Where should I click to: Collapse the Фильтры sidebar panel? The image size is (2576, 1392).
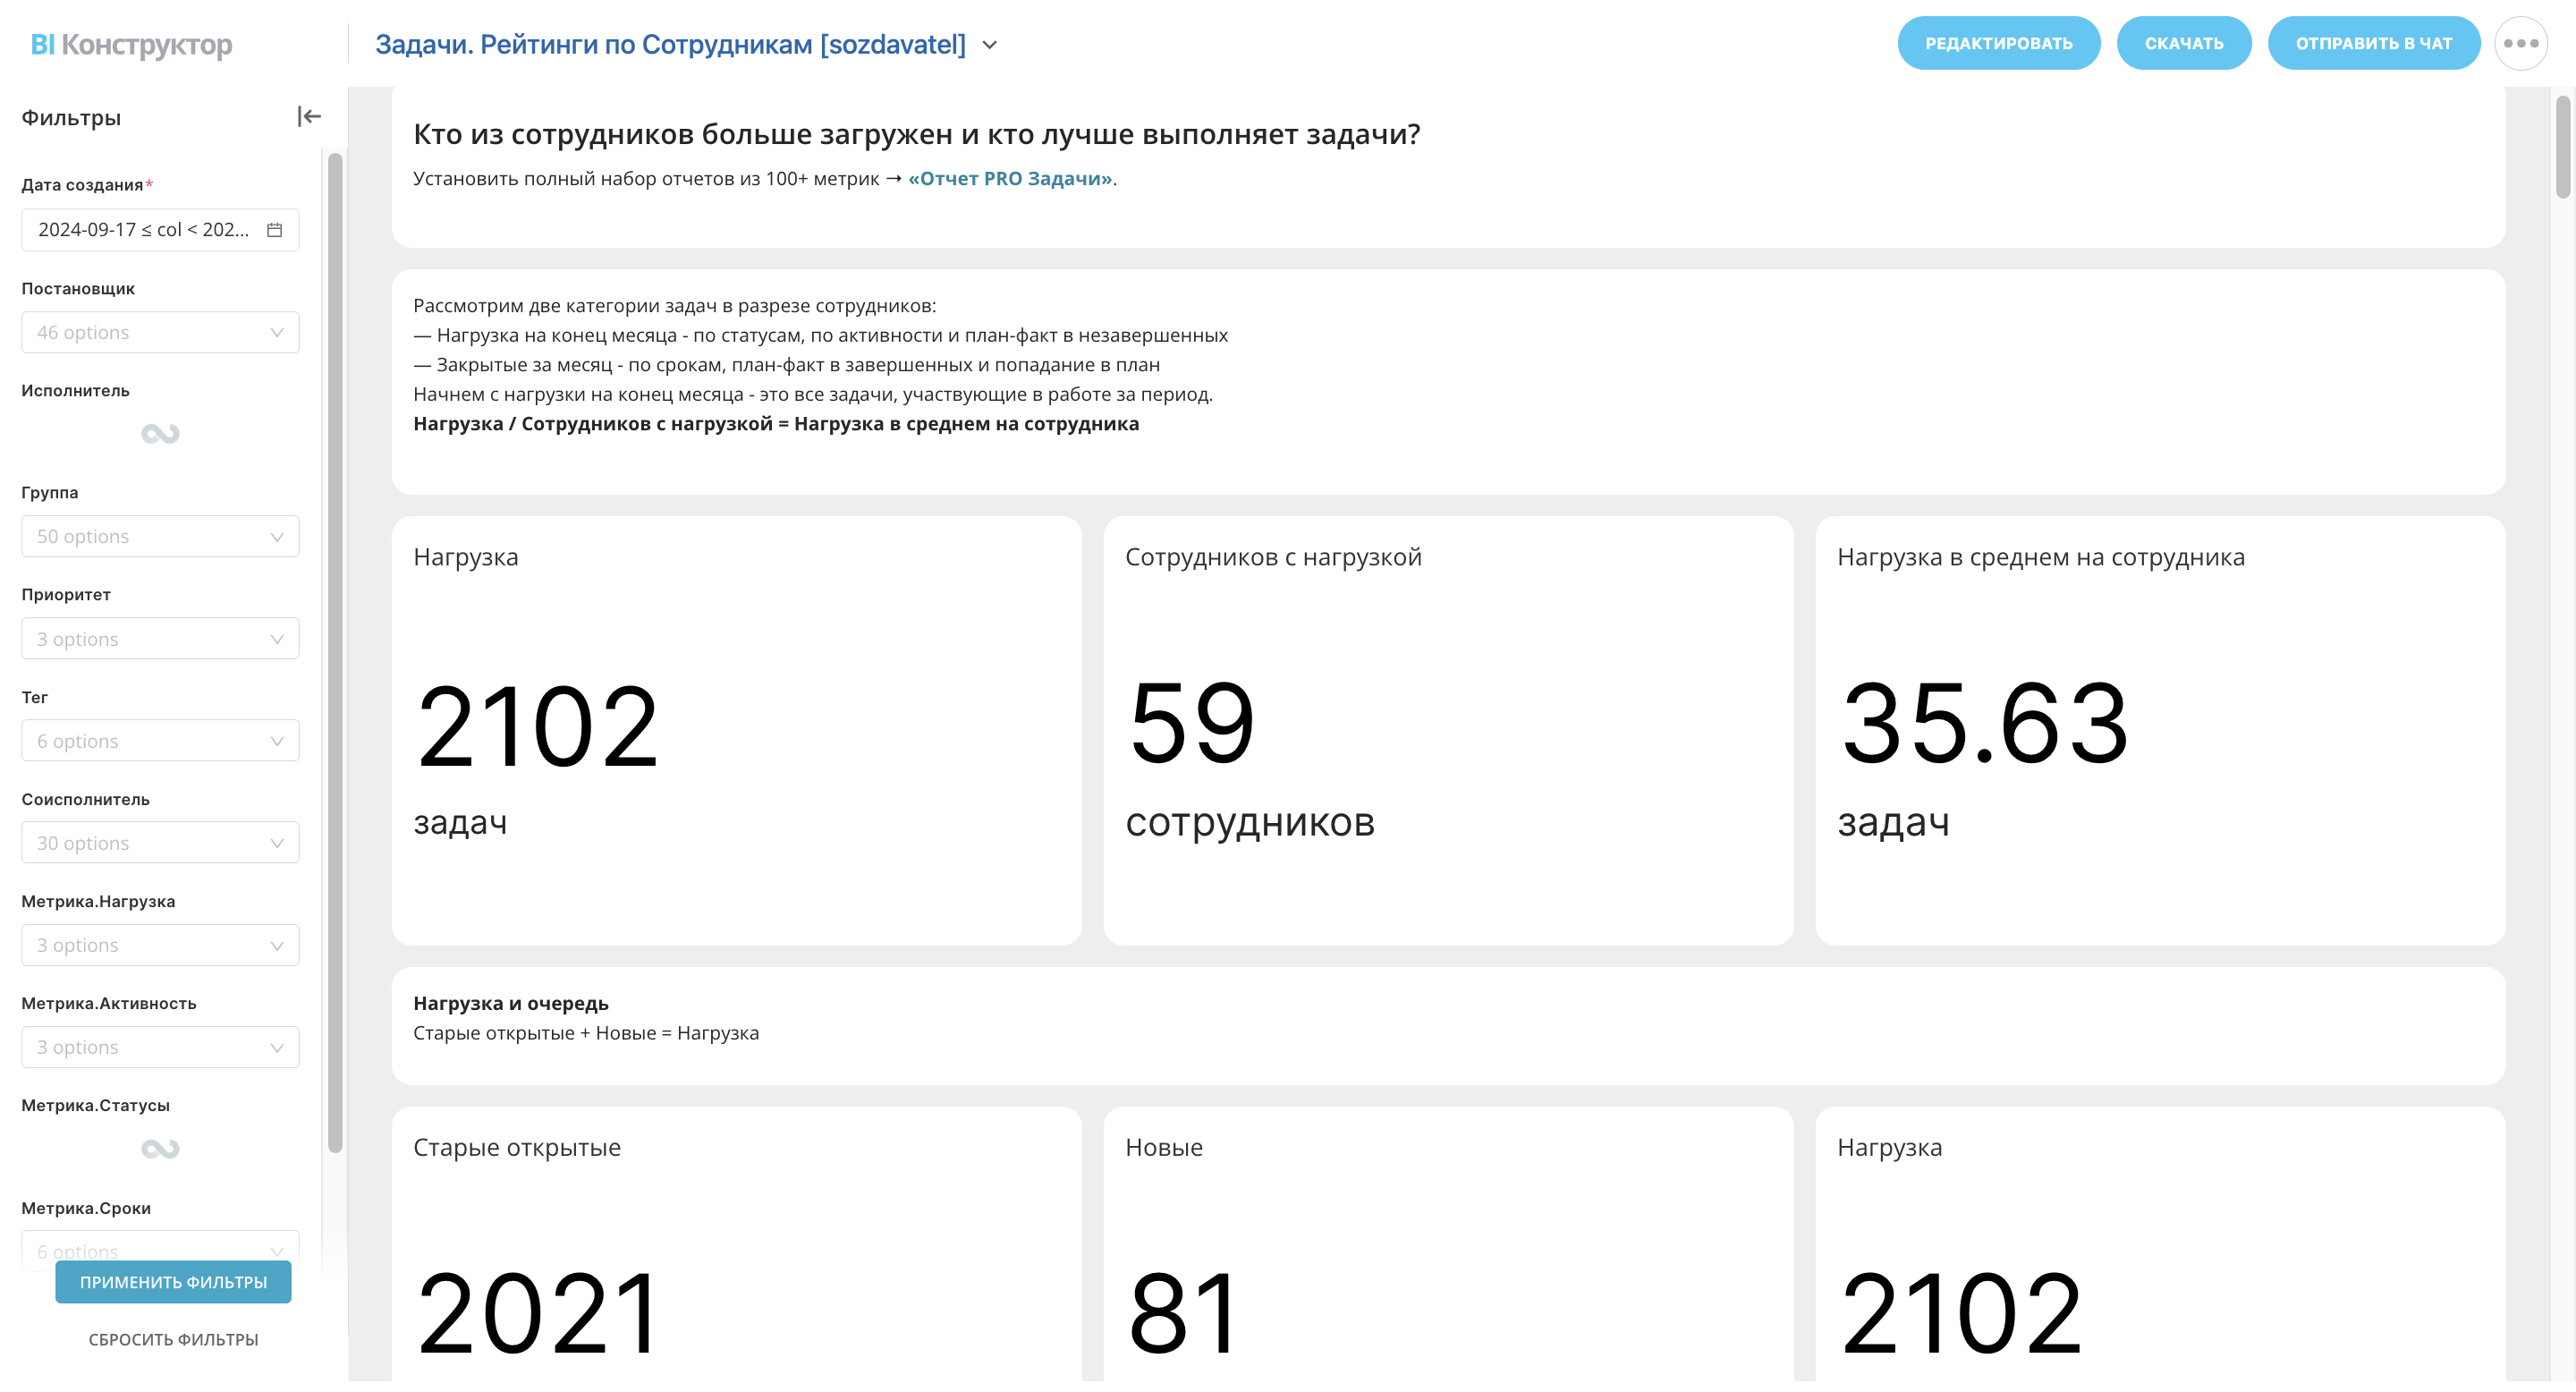[309, 117]
